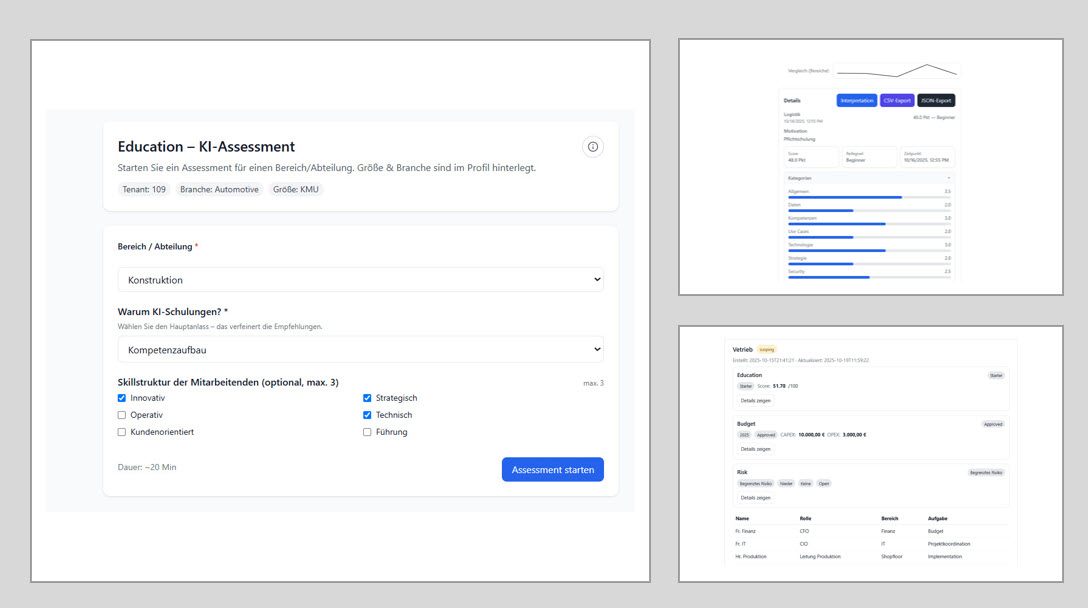Toggle the Technisch checkbox off
Image resolution: width=1088 pixels, height=608 pixels.
(x=367, y=415)
